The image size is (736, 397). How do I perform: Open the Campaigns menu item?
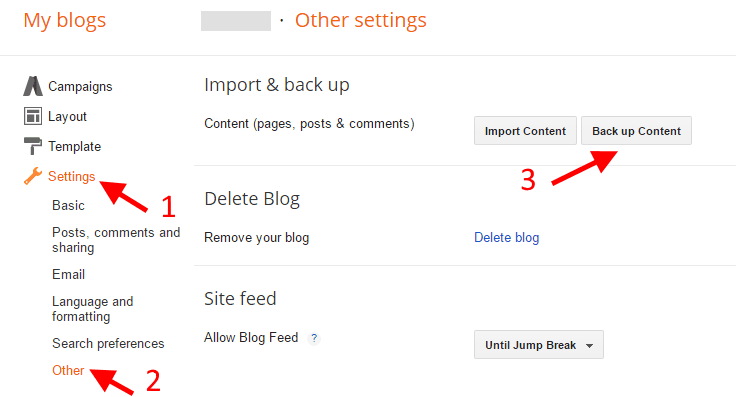80,87
